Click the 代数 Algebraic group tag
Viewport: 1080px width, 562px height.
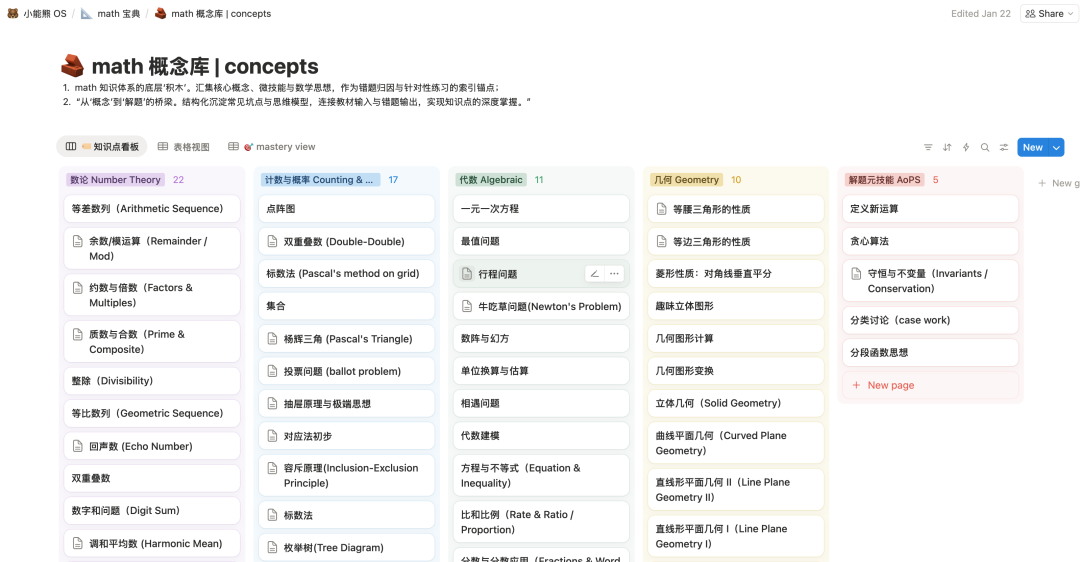[x=490, y=180]
